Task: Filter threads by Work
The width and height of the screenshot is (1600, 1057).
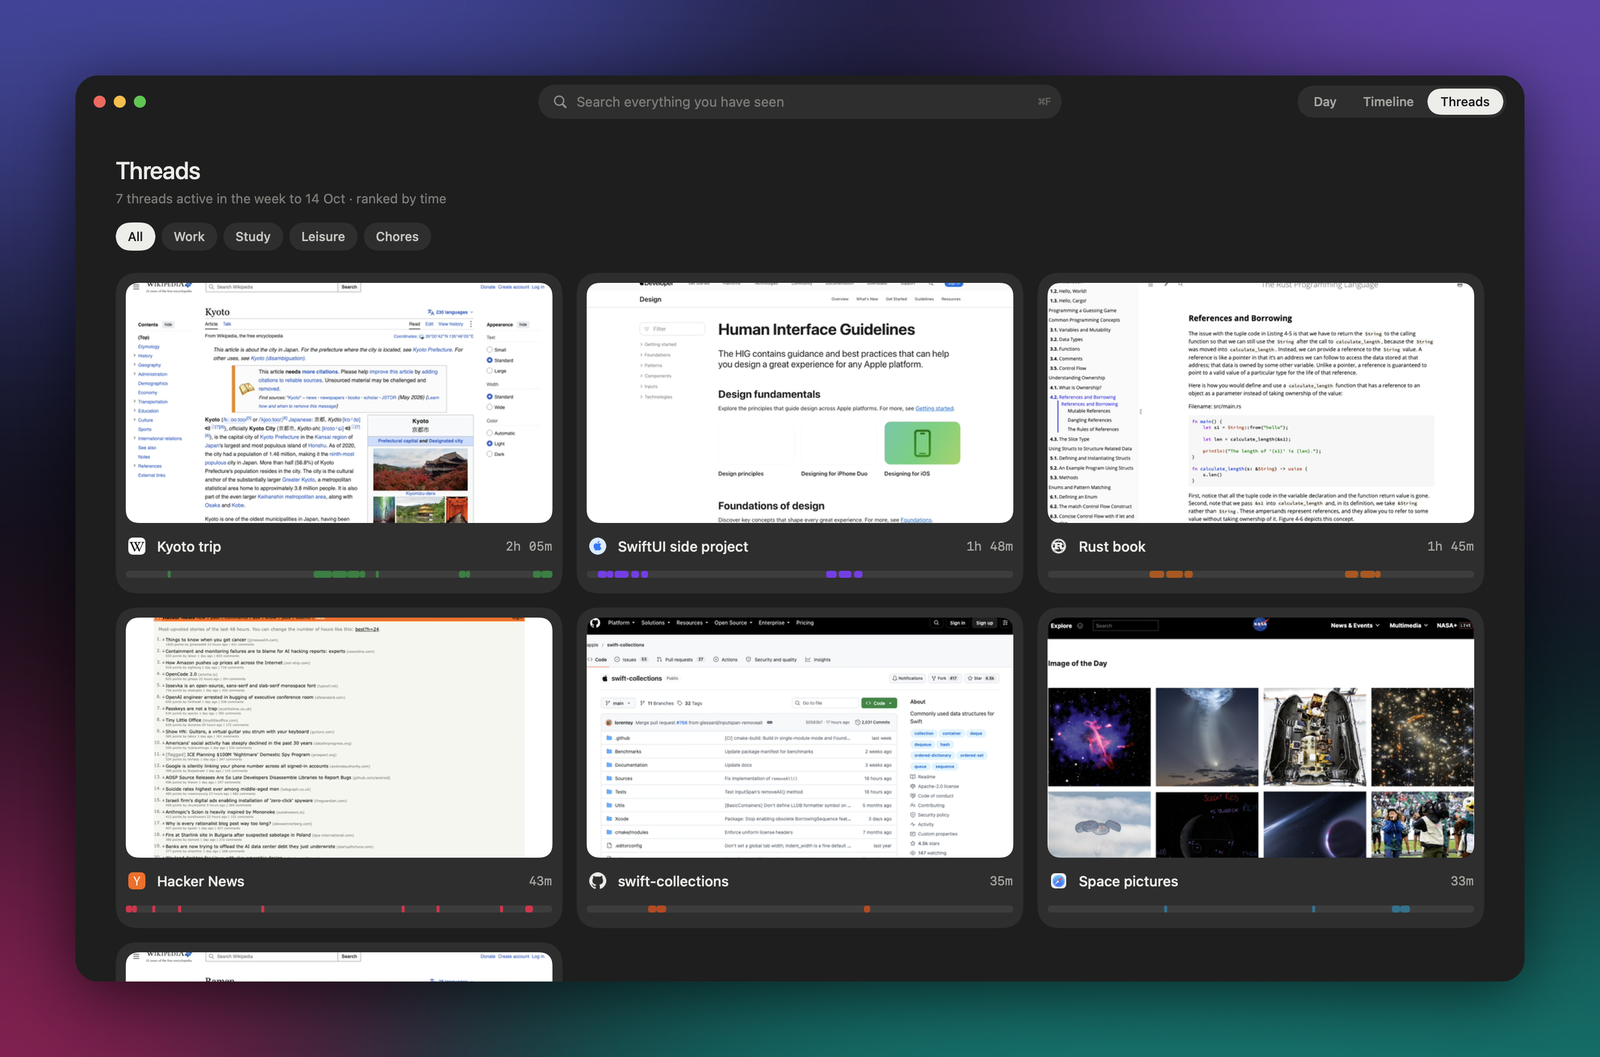Action: point(189,237)
